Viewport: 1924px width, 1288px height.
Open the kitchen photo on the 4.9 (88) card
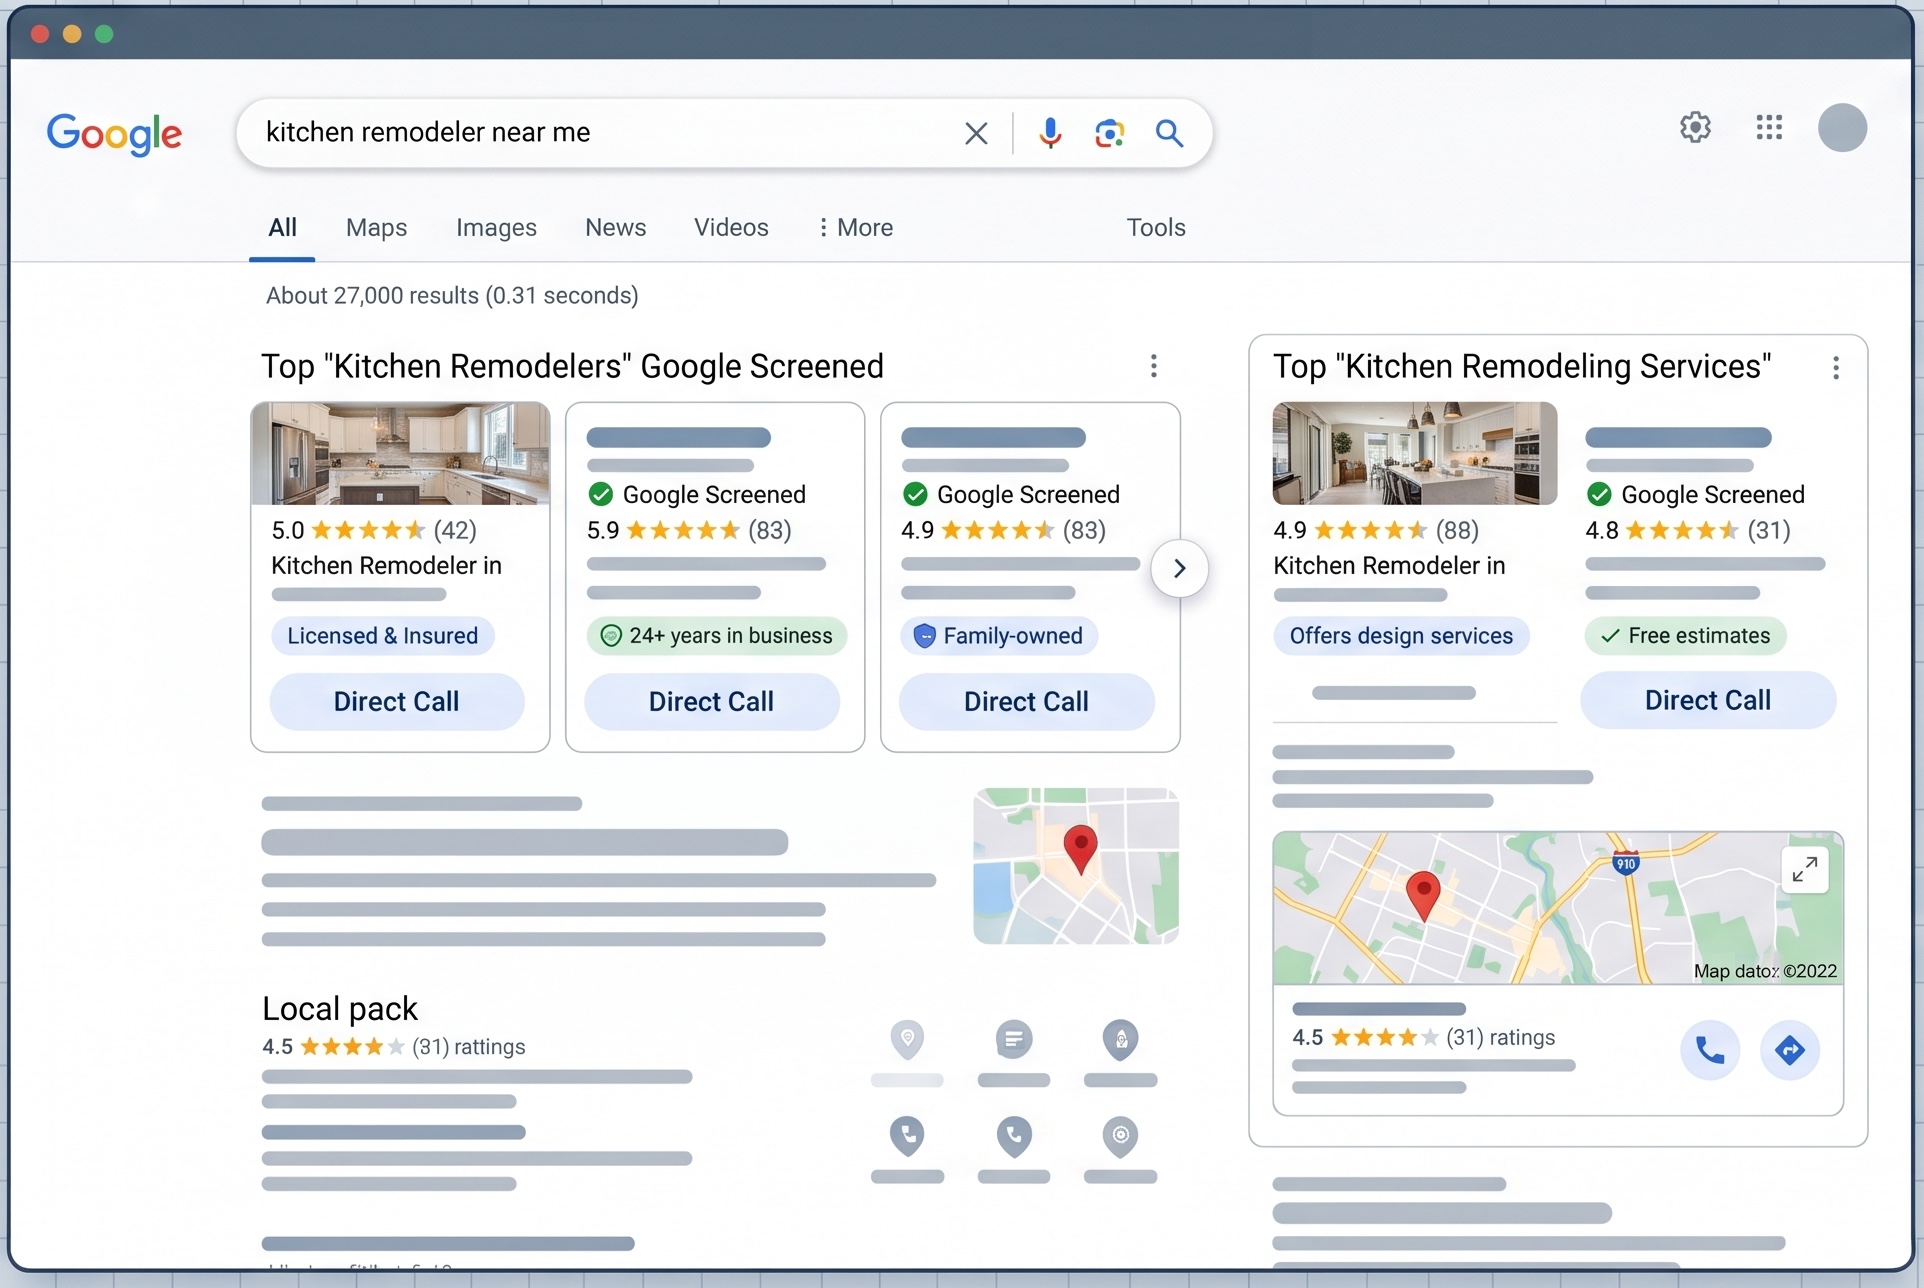[x=1415, y=454]
